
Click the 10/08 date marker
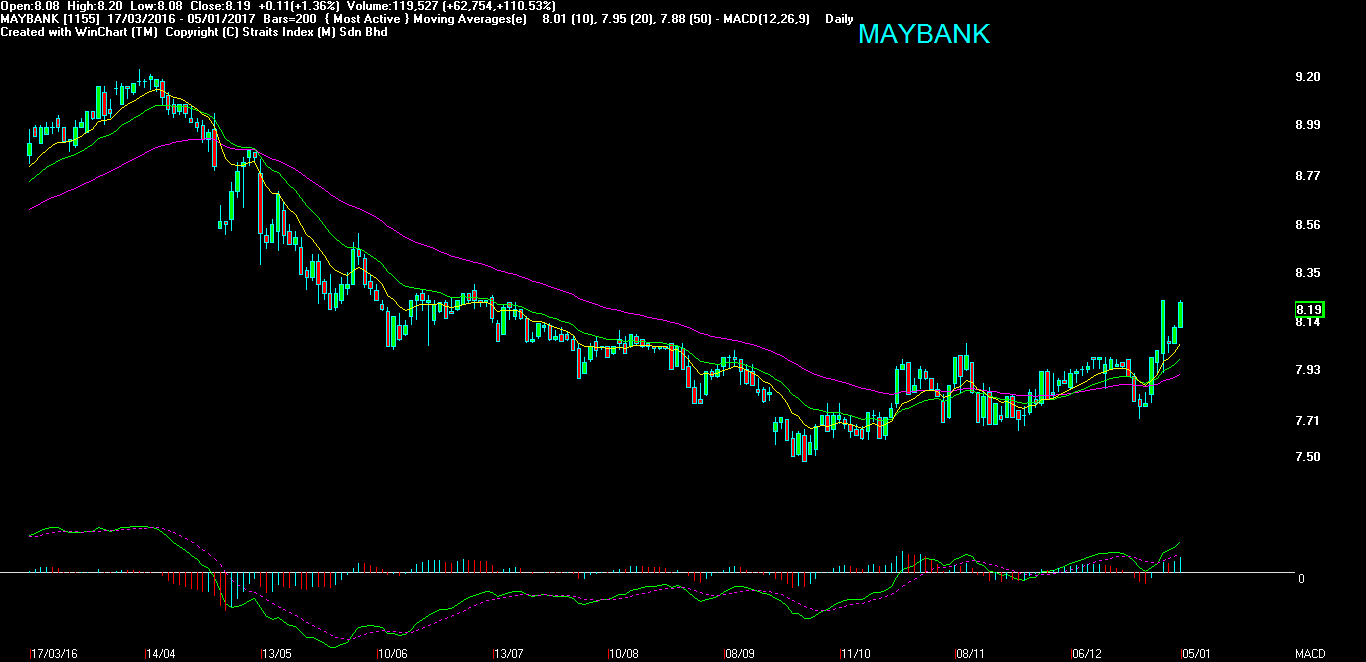(x=625, y=654)
